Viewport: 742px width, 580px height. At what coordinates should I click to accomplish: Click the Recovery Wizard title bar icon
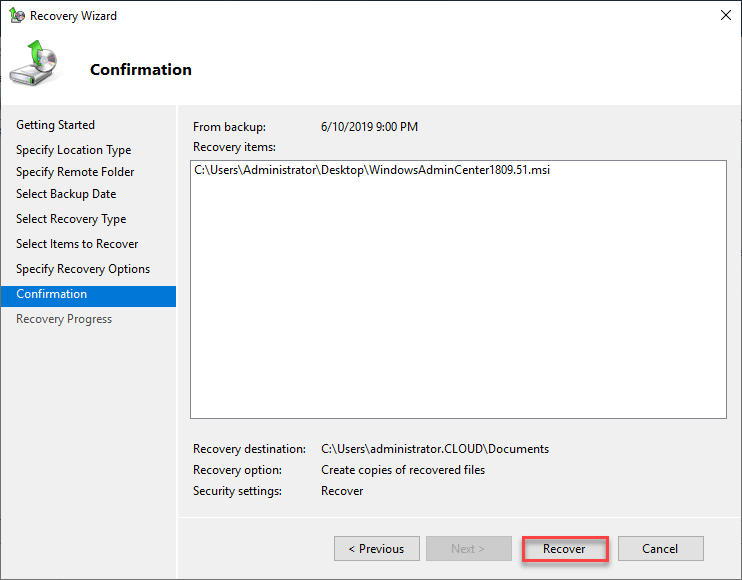[16, 16]
